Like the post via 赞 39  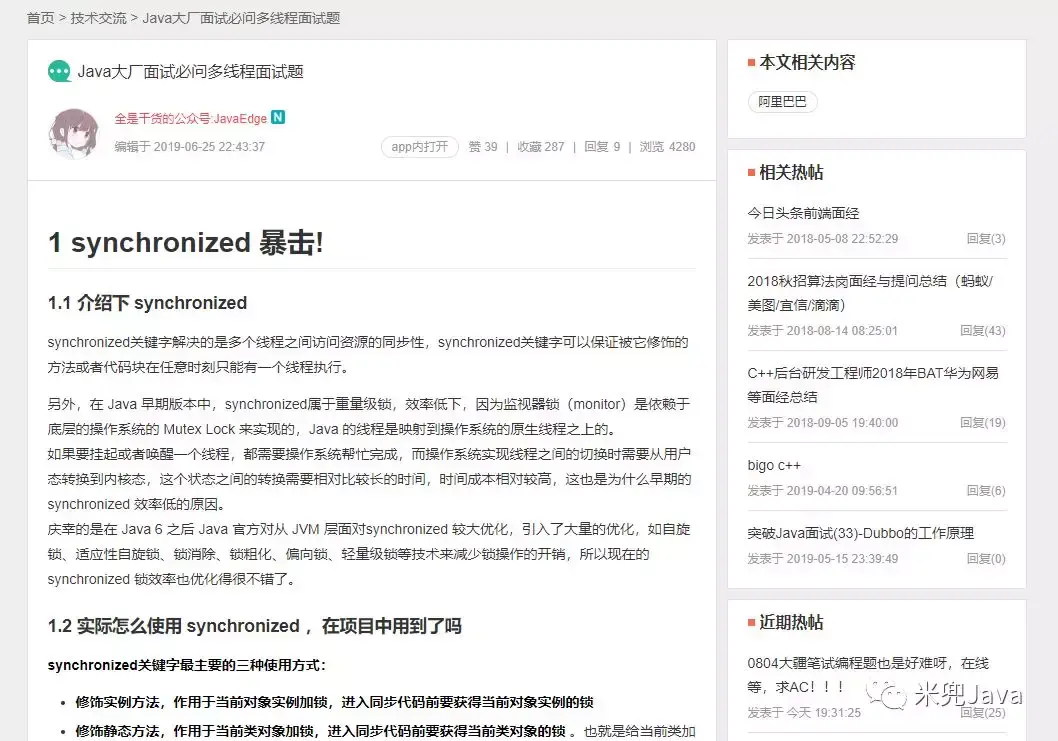pyautogui.click(x=483, y=146)
